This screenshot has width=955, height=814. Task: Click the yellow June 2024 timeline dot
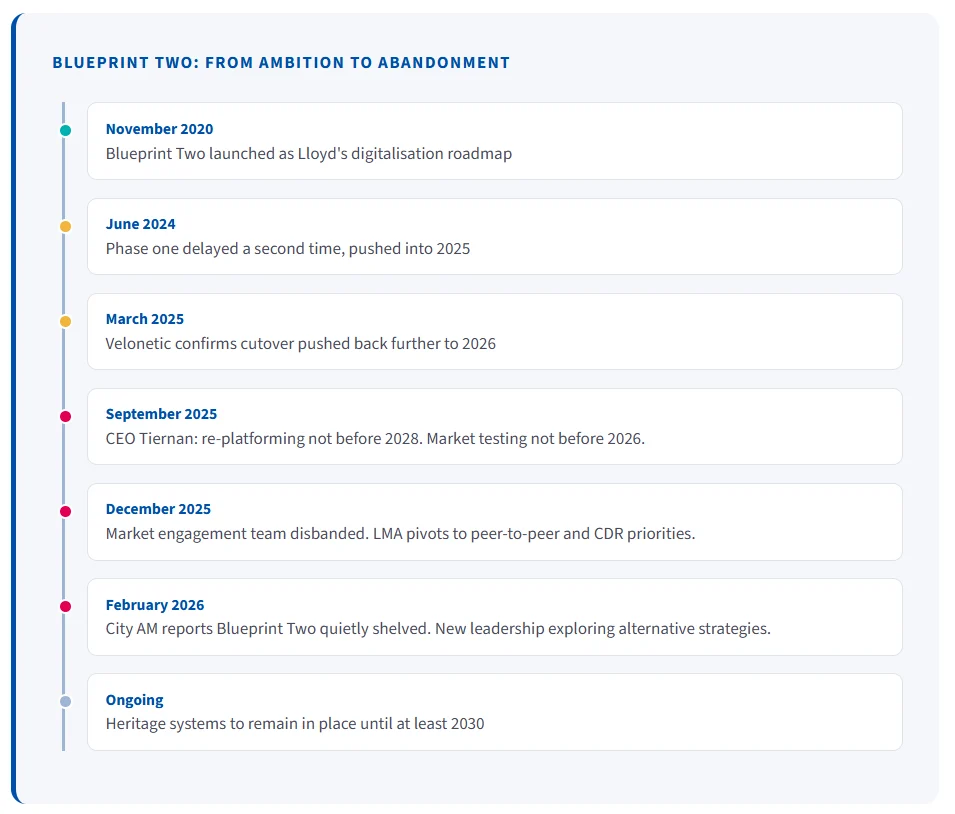pyautogui.click(x=65, y=227)
